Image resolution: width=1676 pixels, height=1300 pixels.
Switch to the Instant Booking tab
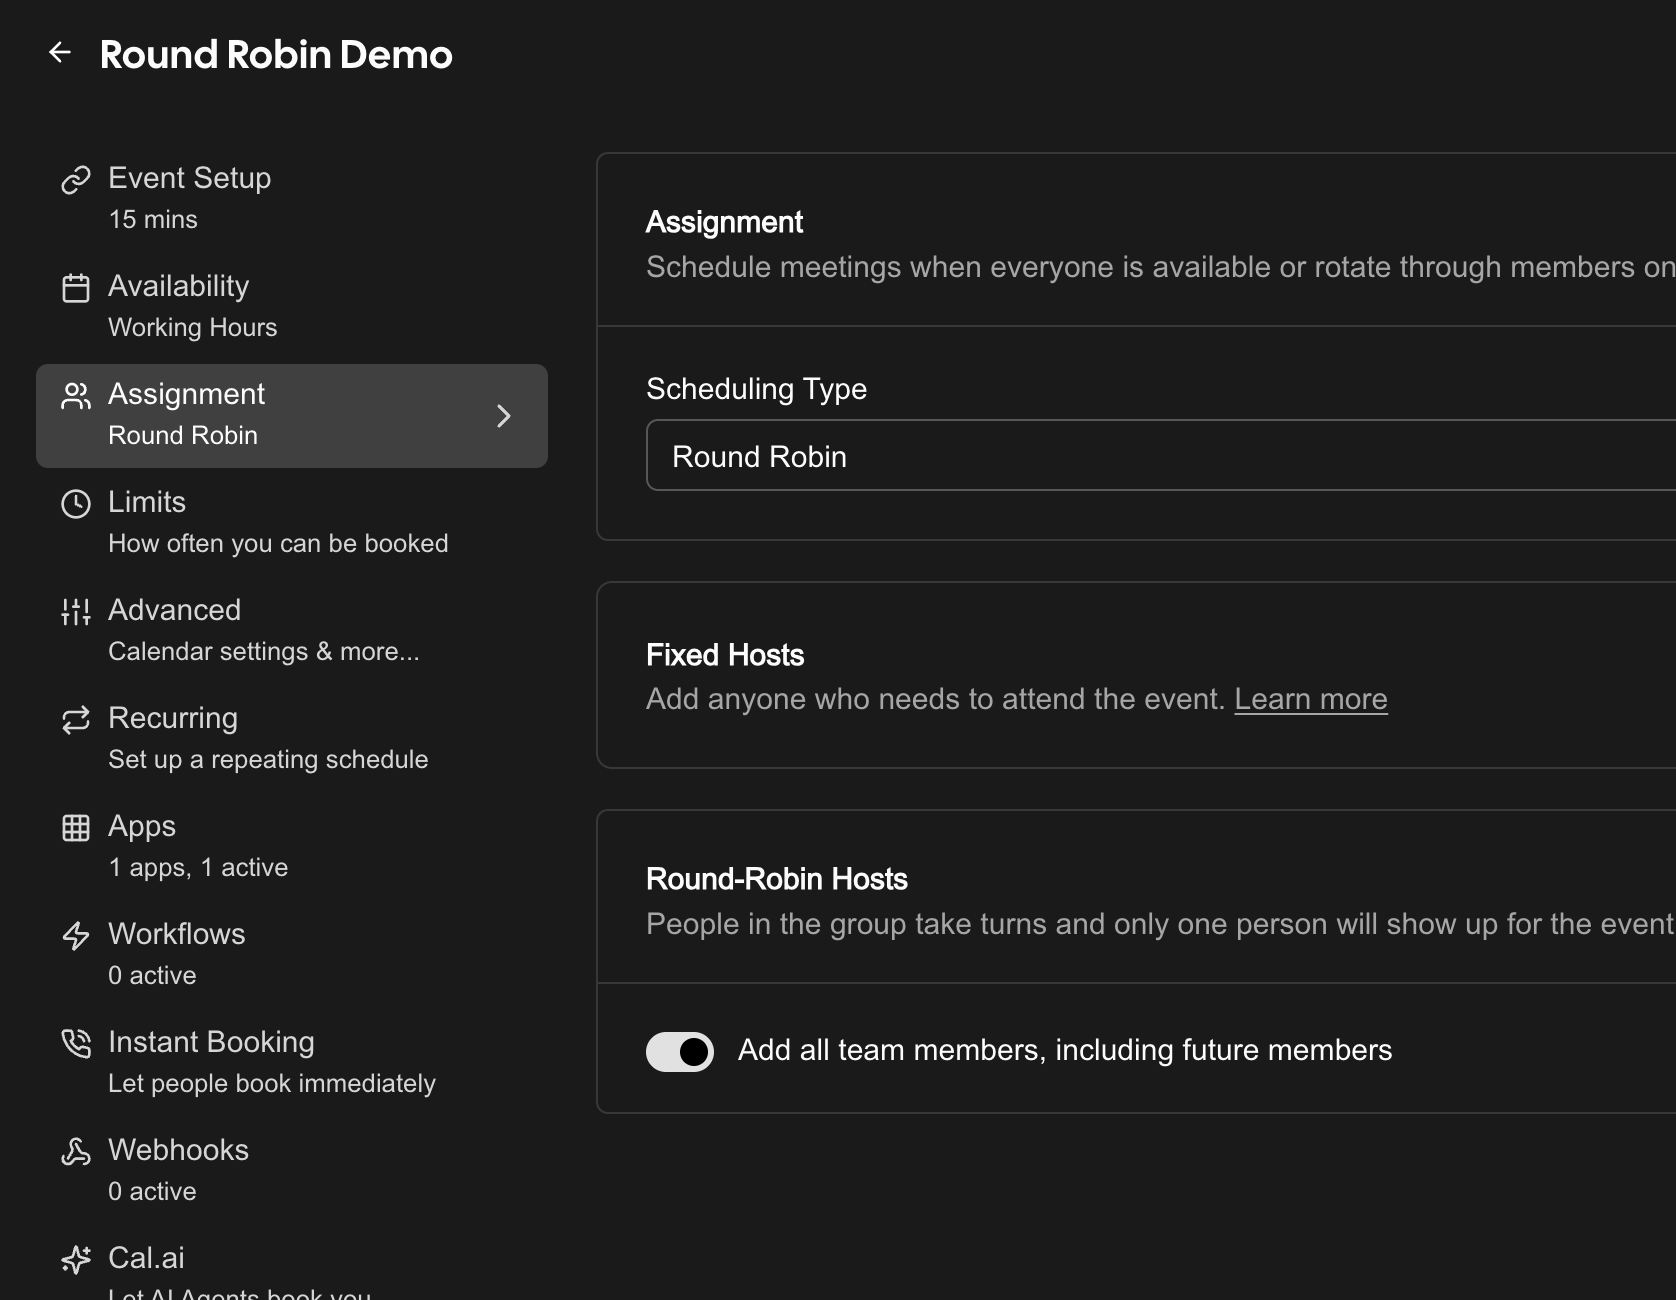(292, 1064)
